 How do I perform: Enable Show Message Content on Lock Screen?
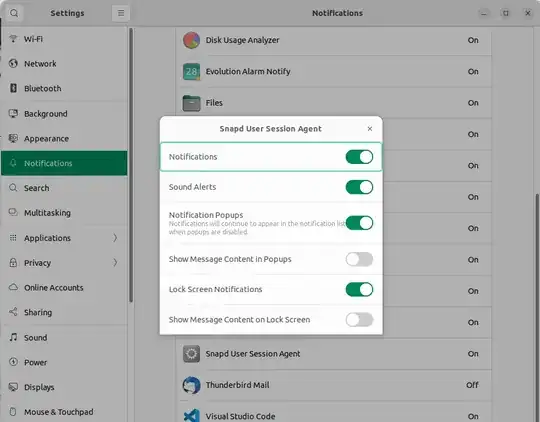pyautogui.click(x=359, y=320)
